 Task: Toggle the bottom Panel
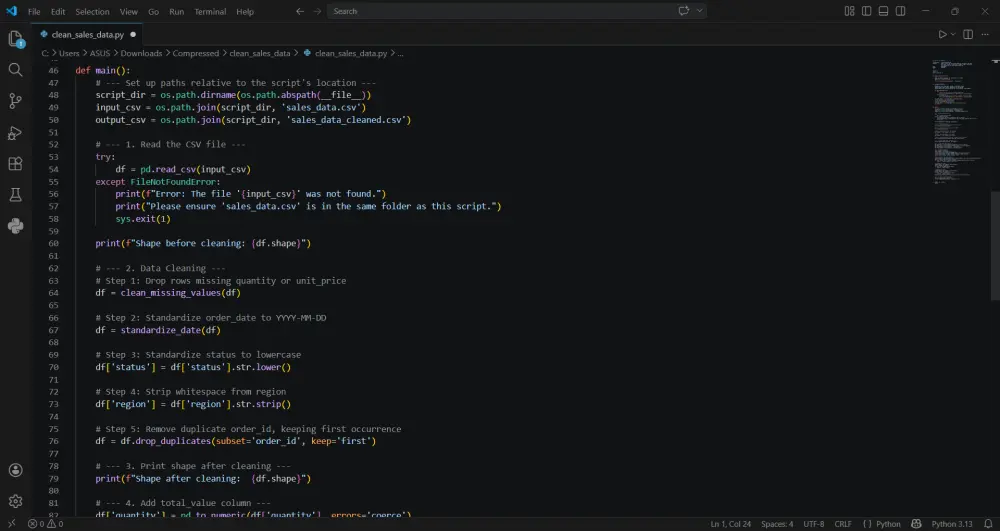tap(883, 11)
